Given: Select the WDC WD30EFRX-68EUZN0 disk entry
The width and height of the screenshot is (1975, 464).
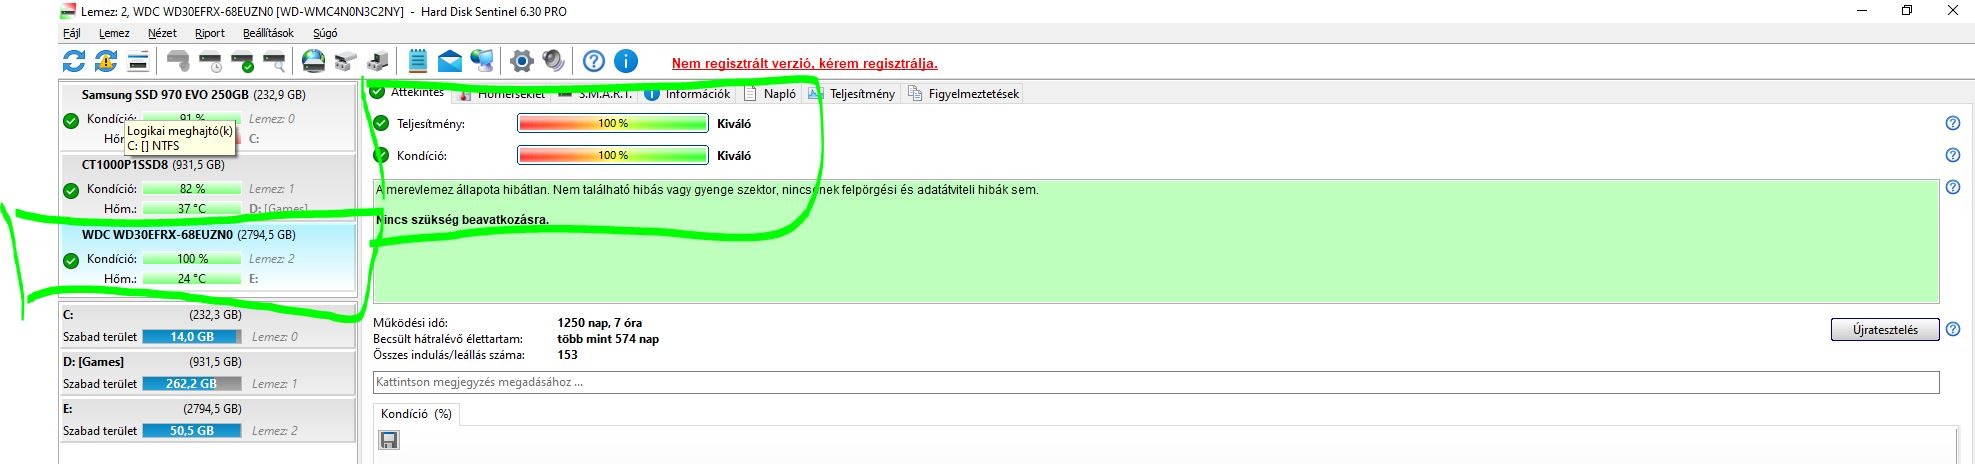Looking at the screenshot, I should click(208, 258).
